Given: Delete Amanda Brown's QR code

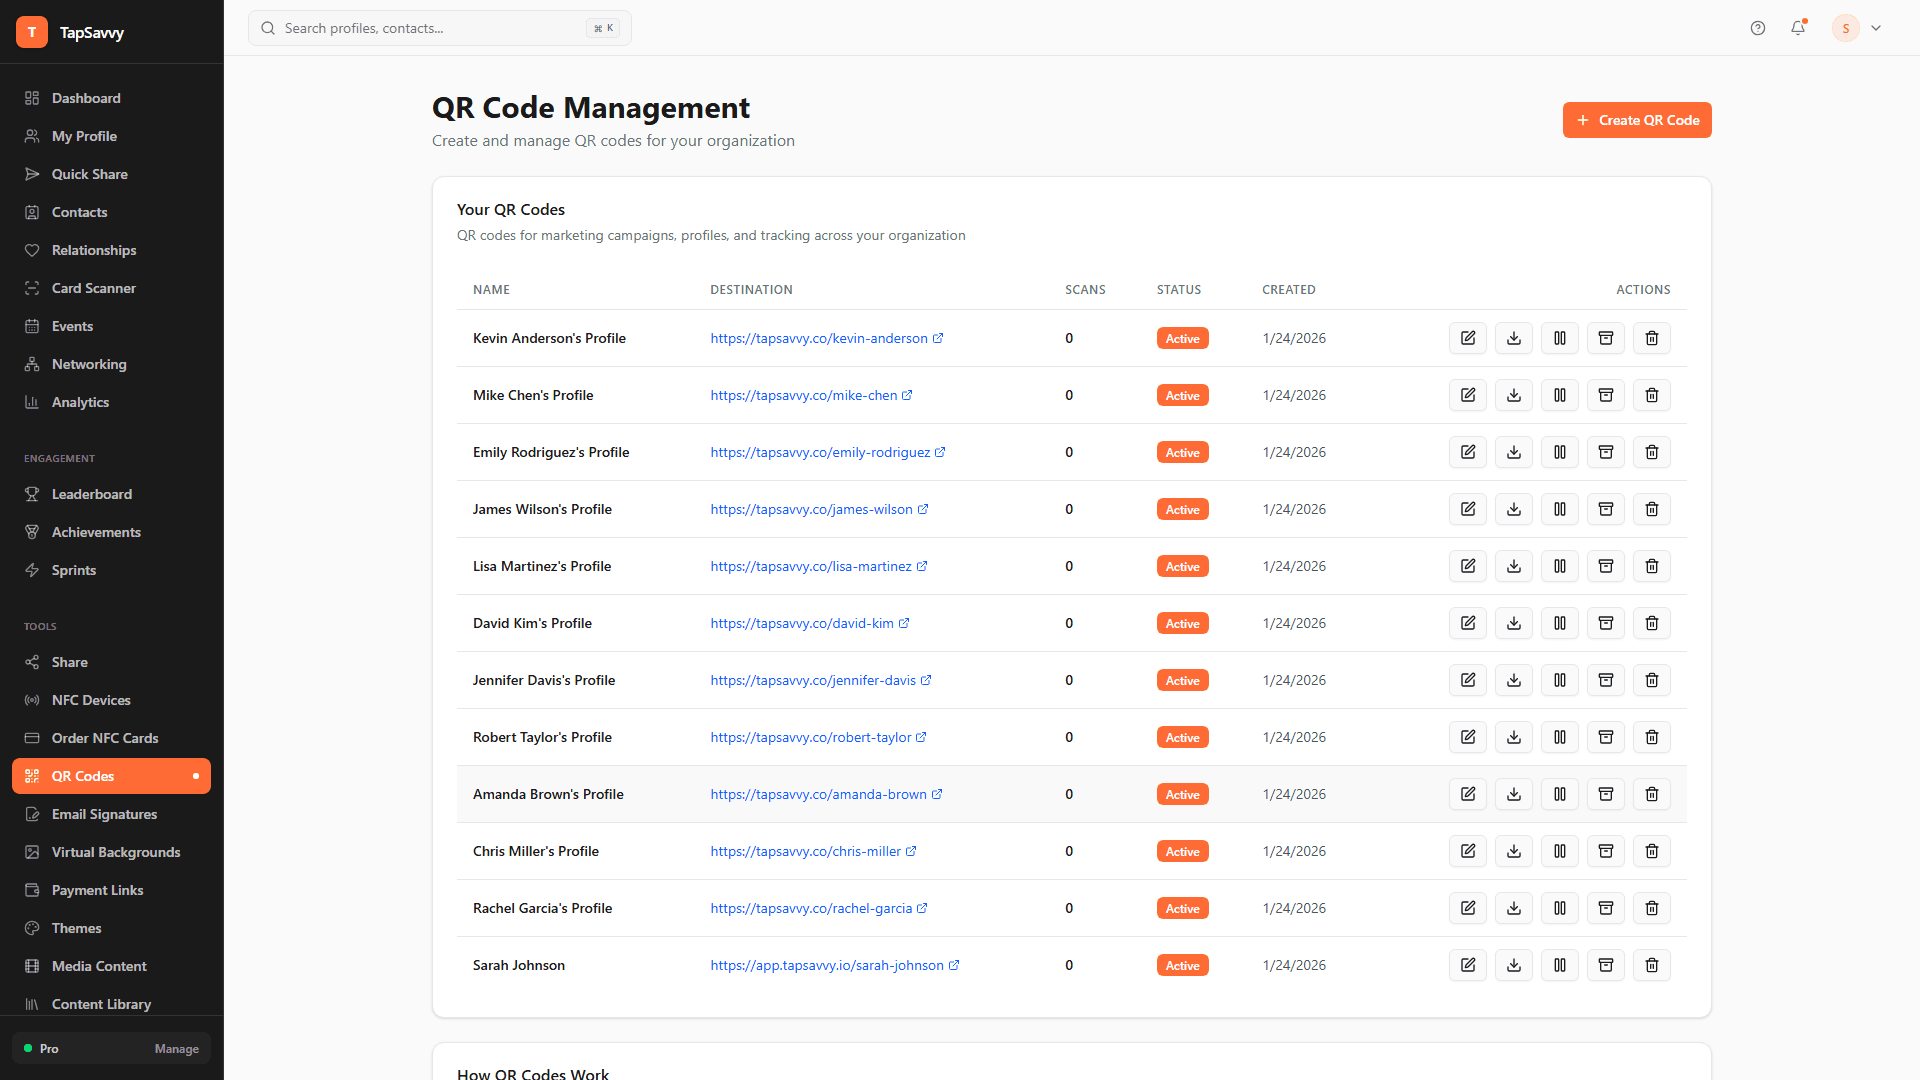Looking at the screenshot, I should [x=1651, y=794].
